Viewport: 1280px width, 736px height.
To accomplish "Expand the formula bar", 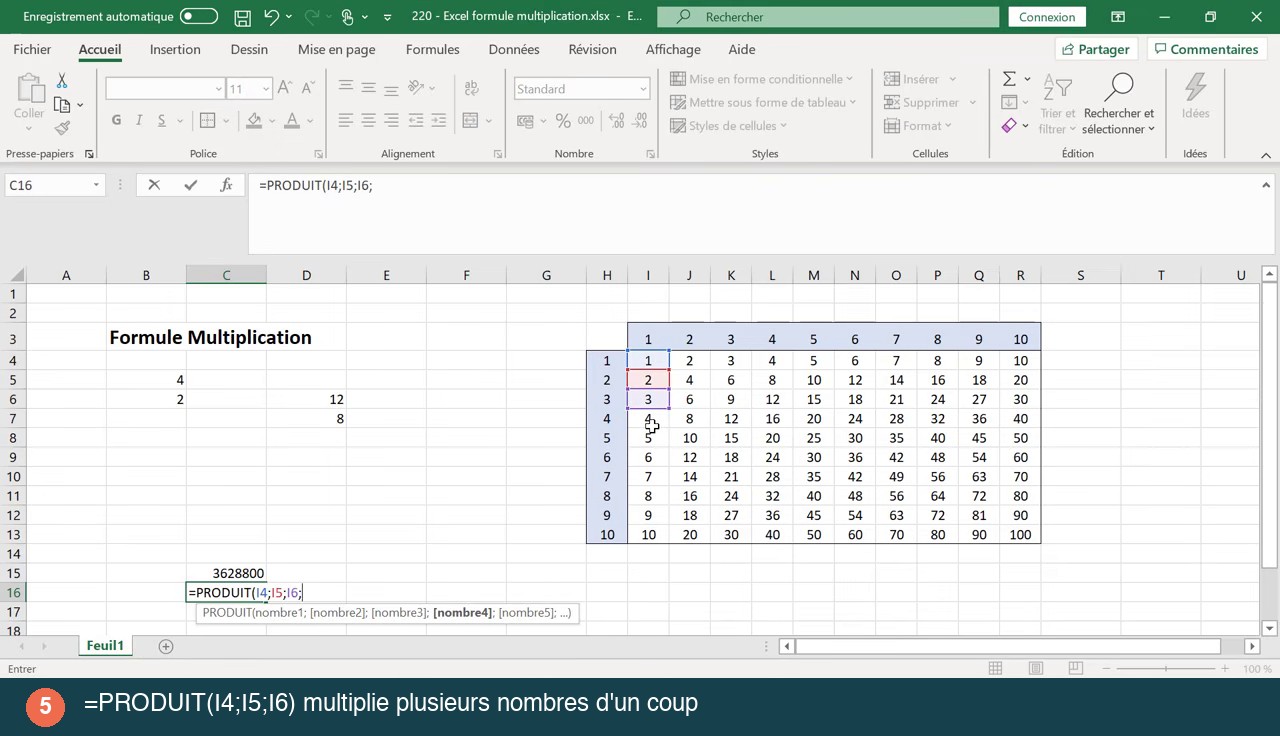I will [x=1266, y=185].
